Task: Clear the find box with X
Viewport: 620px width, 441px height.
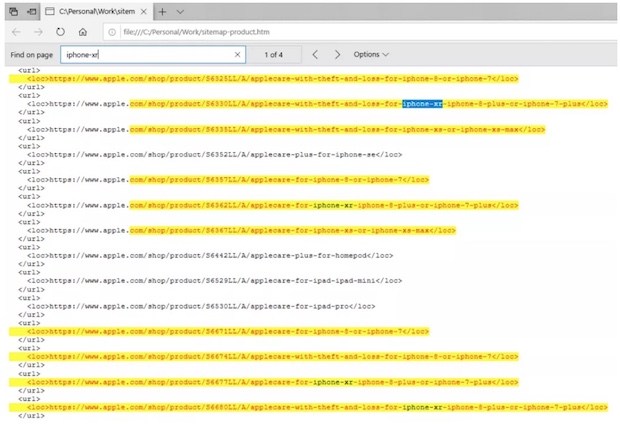Action: click(237, 55)
